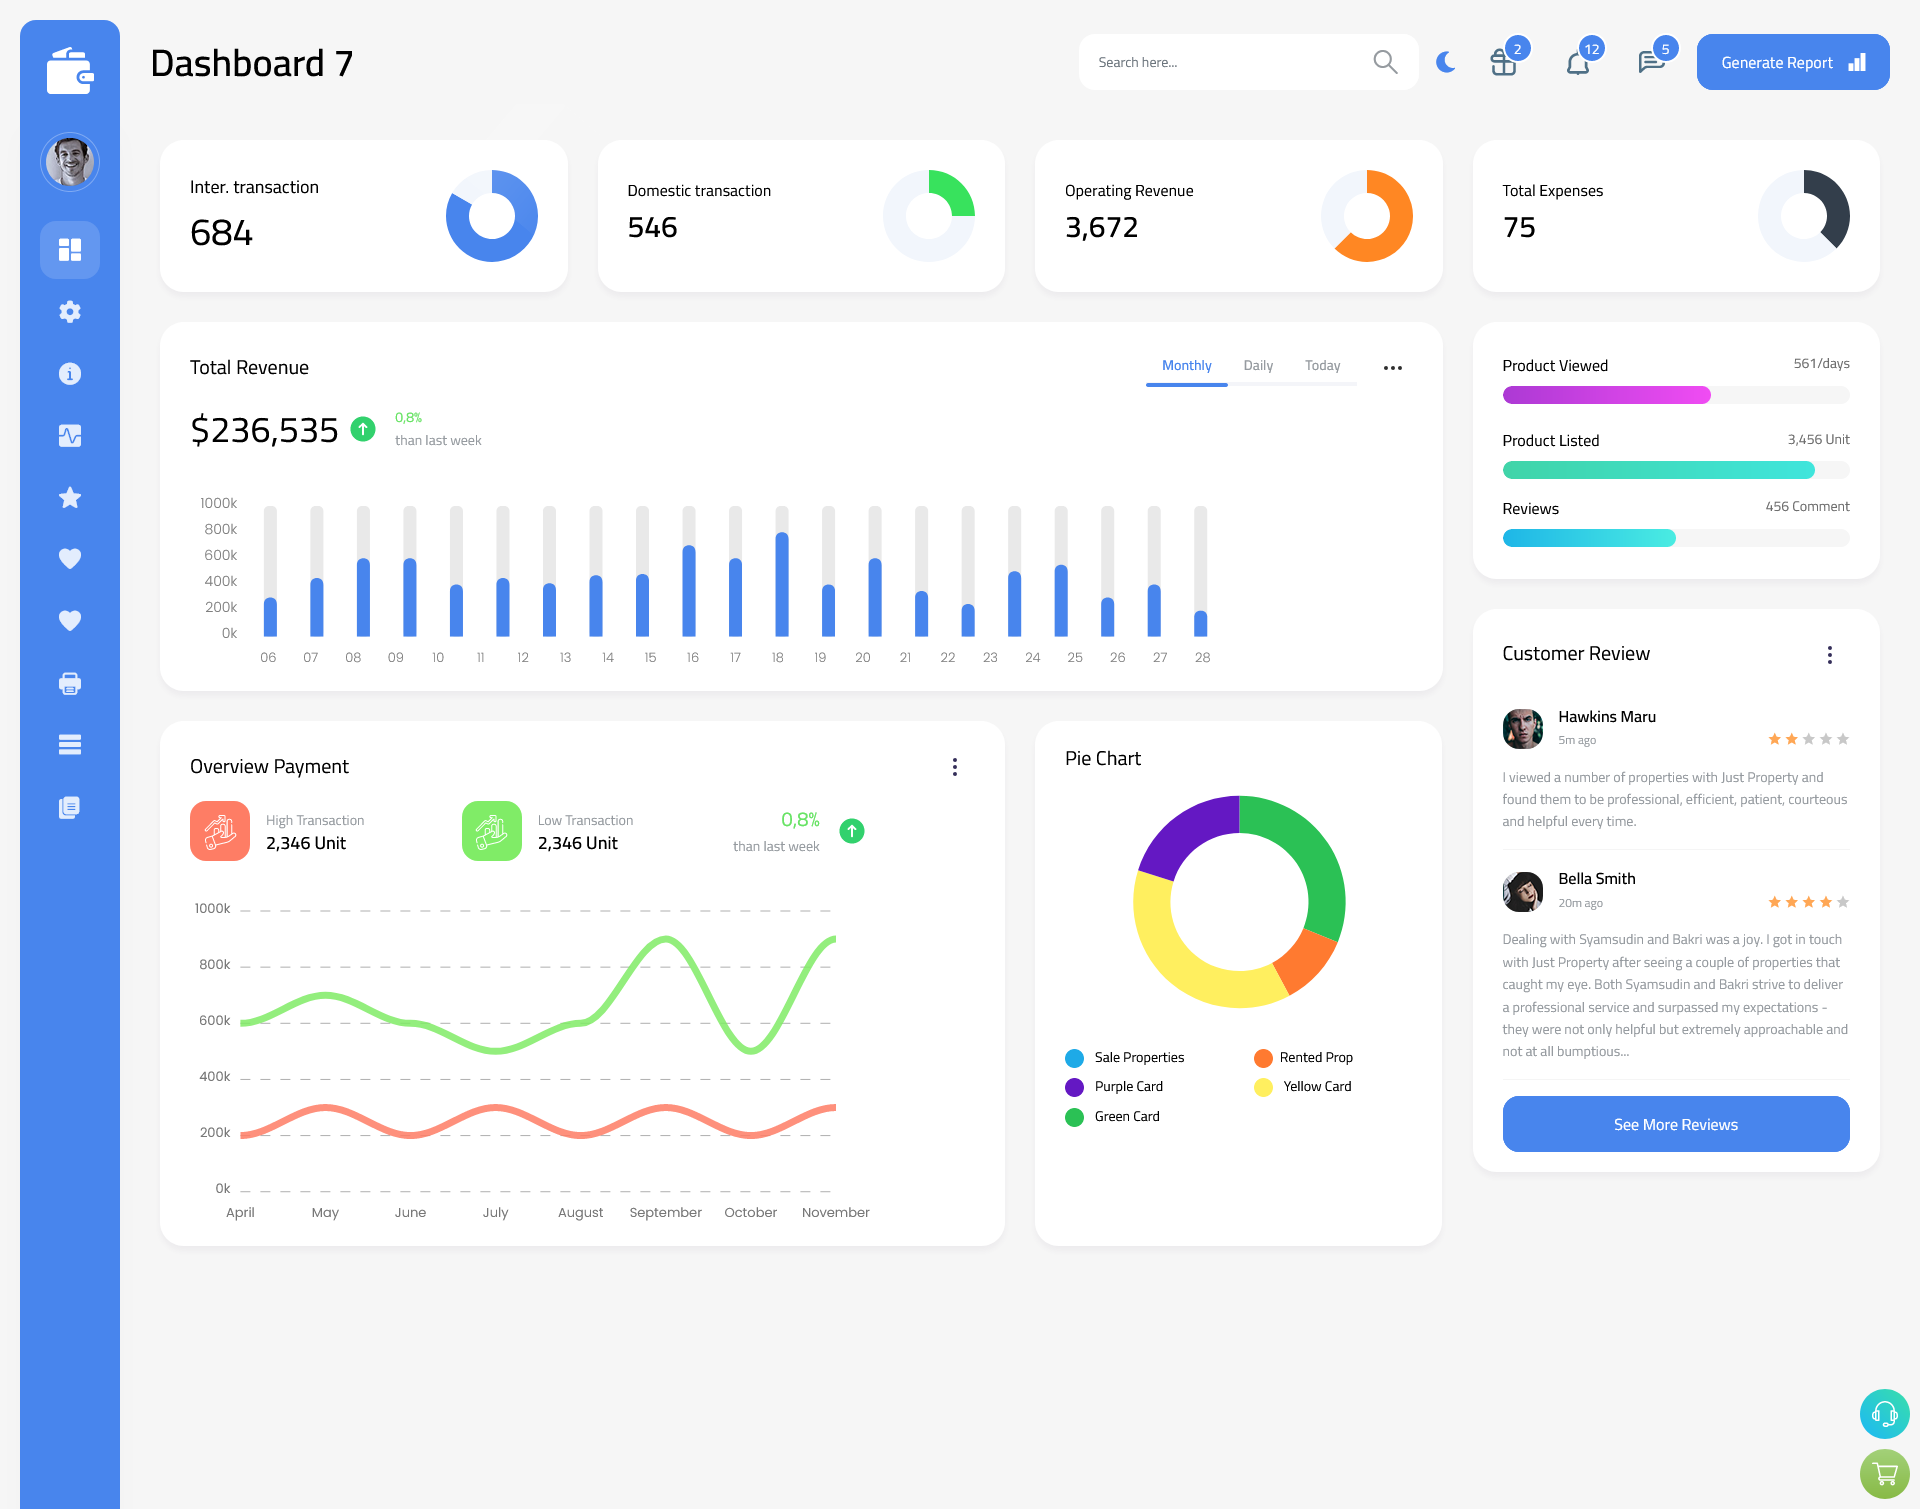Click Generate Report button
The width and height of the screenshot is (1920, 1509).
tap(1792, 61)
